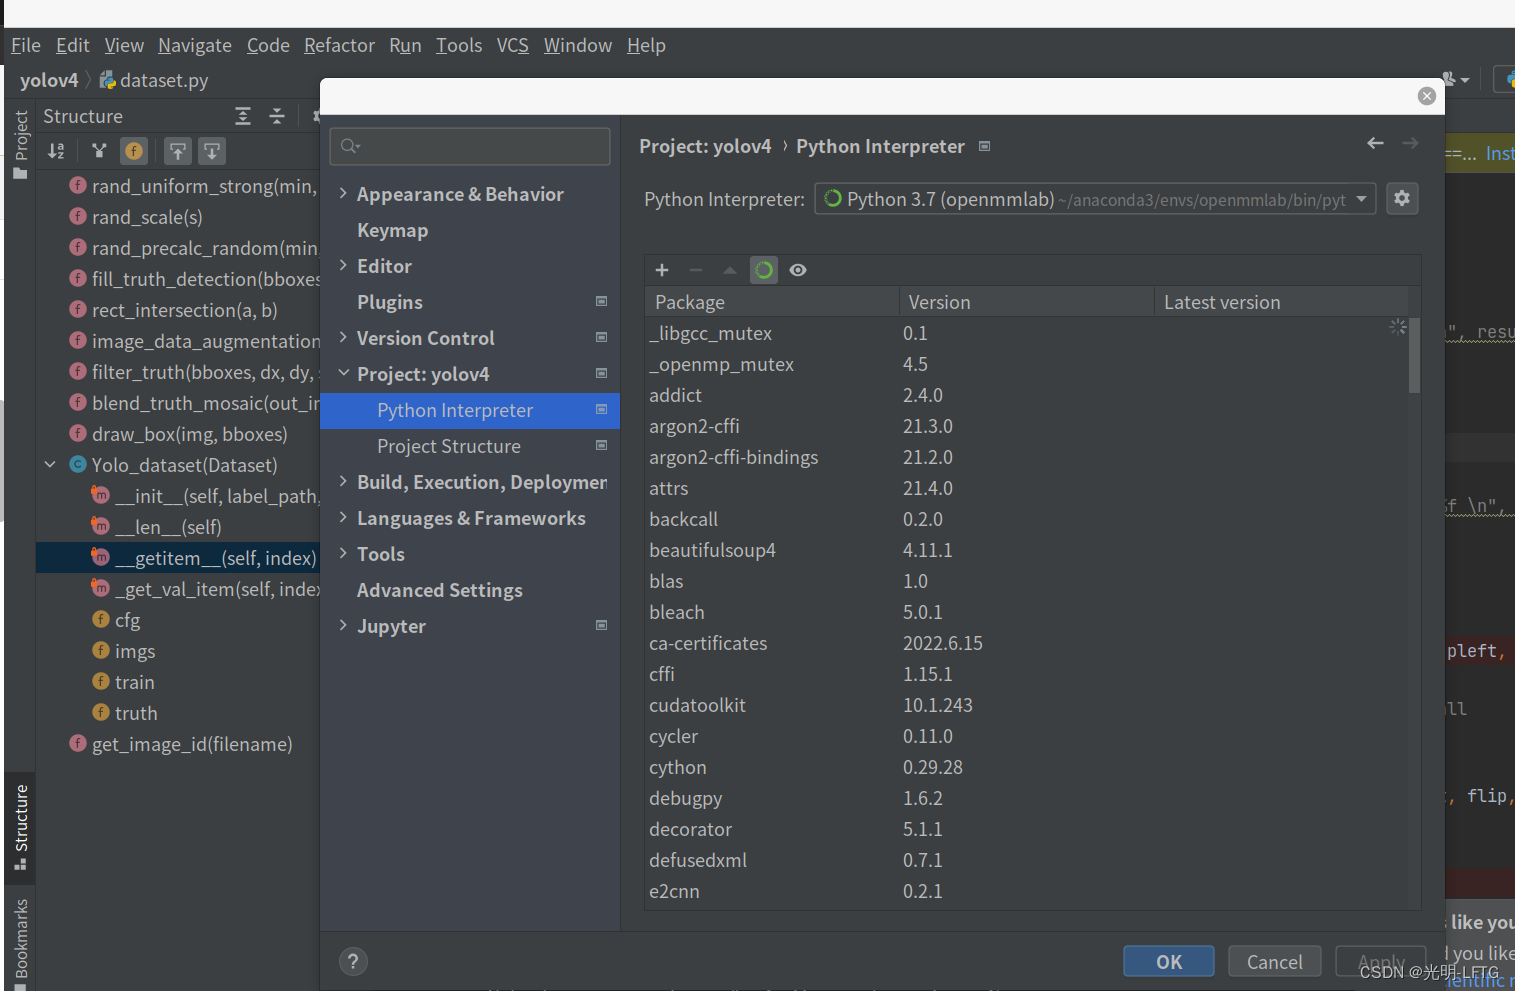Click the minus icon to uninstall a package
This screenshot has height=991, width=1515.
[696, 270]
